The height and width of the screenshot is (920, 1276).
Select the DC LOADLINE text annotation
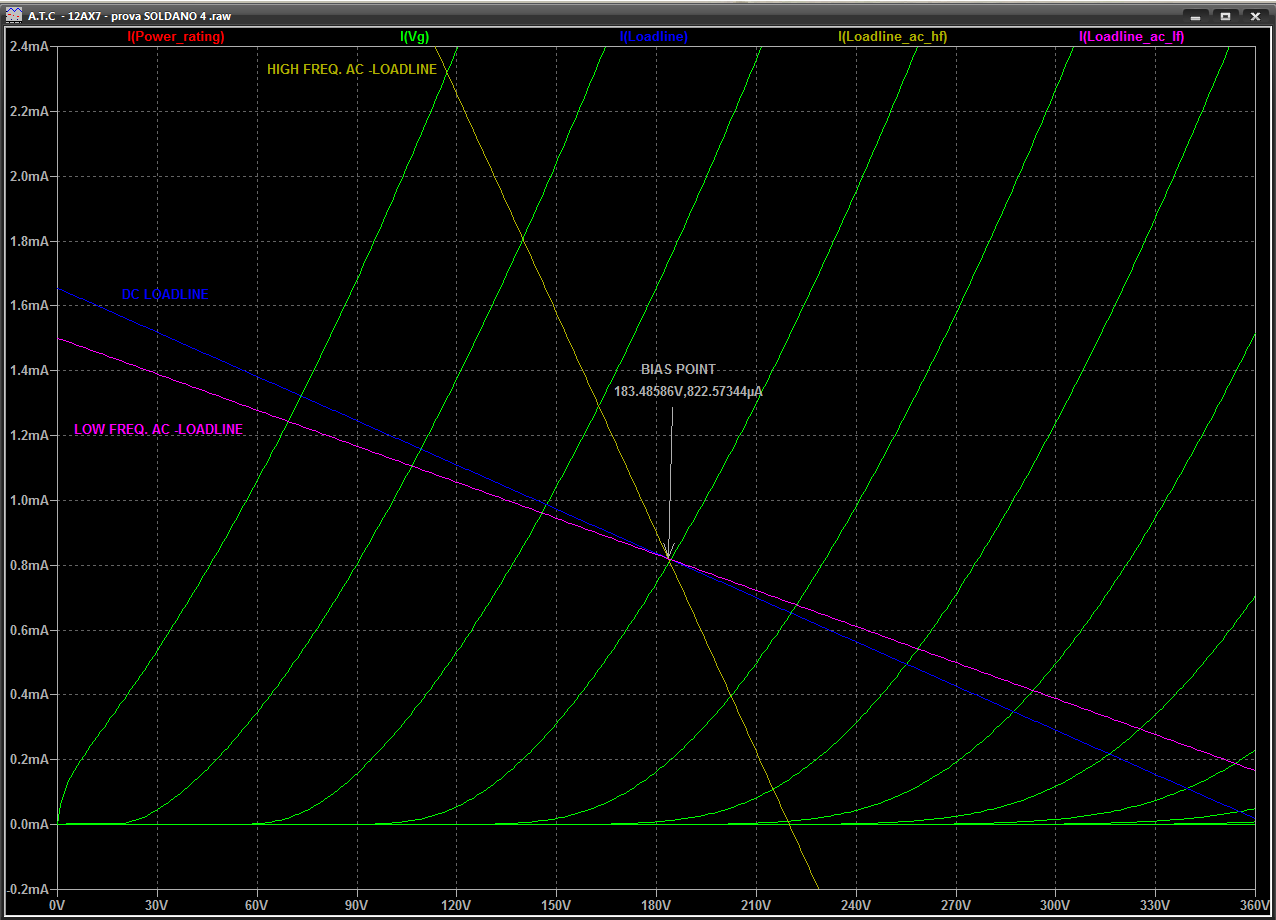[x=165, y=295]
